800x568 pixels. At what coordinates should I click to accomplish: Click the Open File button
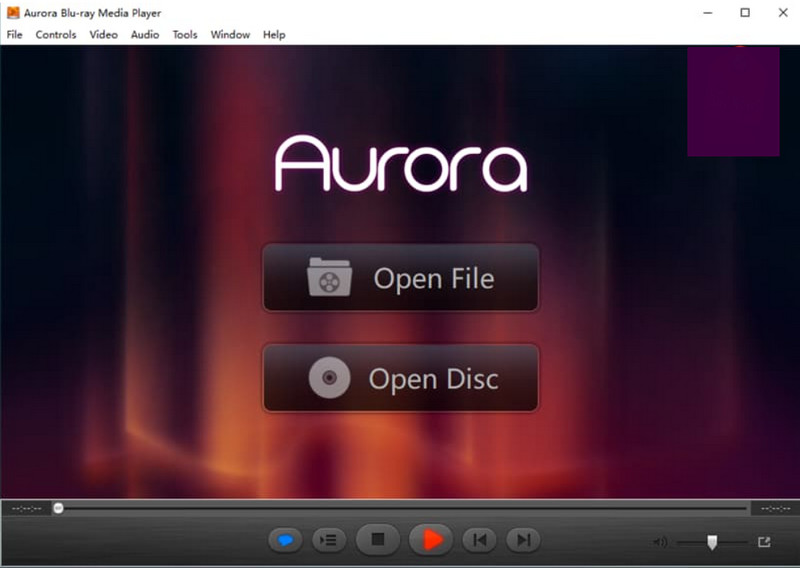click(x=400, y=278)
